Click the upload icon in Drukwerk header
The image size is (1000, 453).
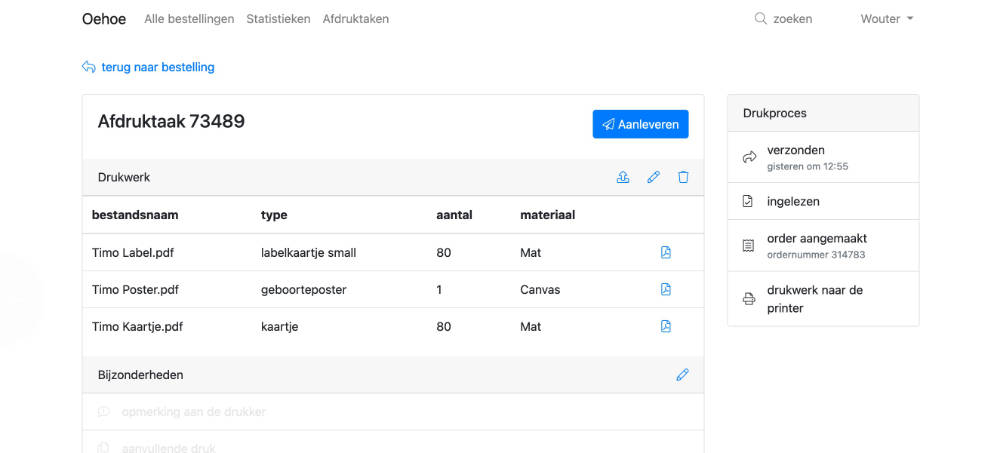point(623,177)
